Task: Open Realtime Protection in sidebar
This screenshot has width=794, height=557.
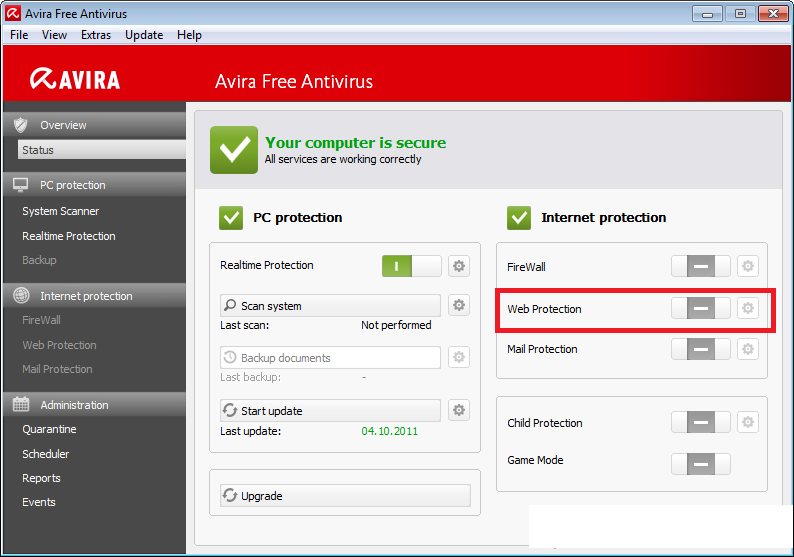Action: [x=69, y=236]
